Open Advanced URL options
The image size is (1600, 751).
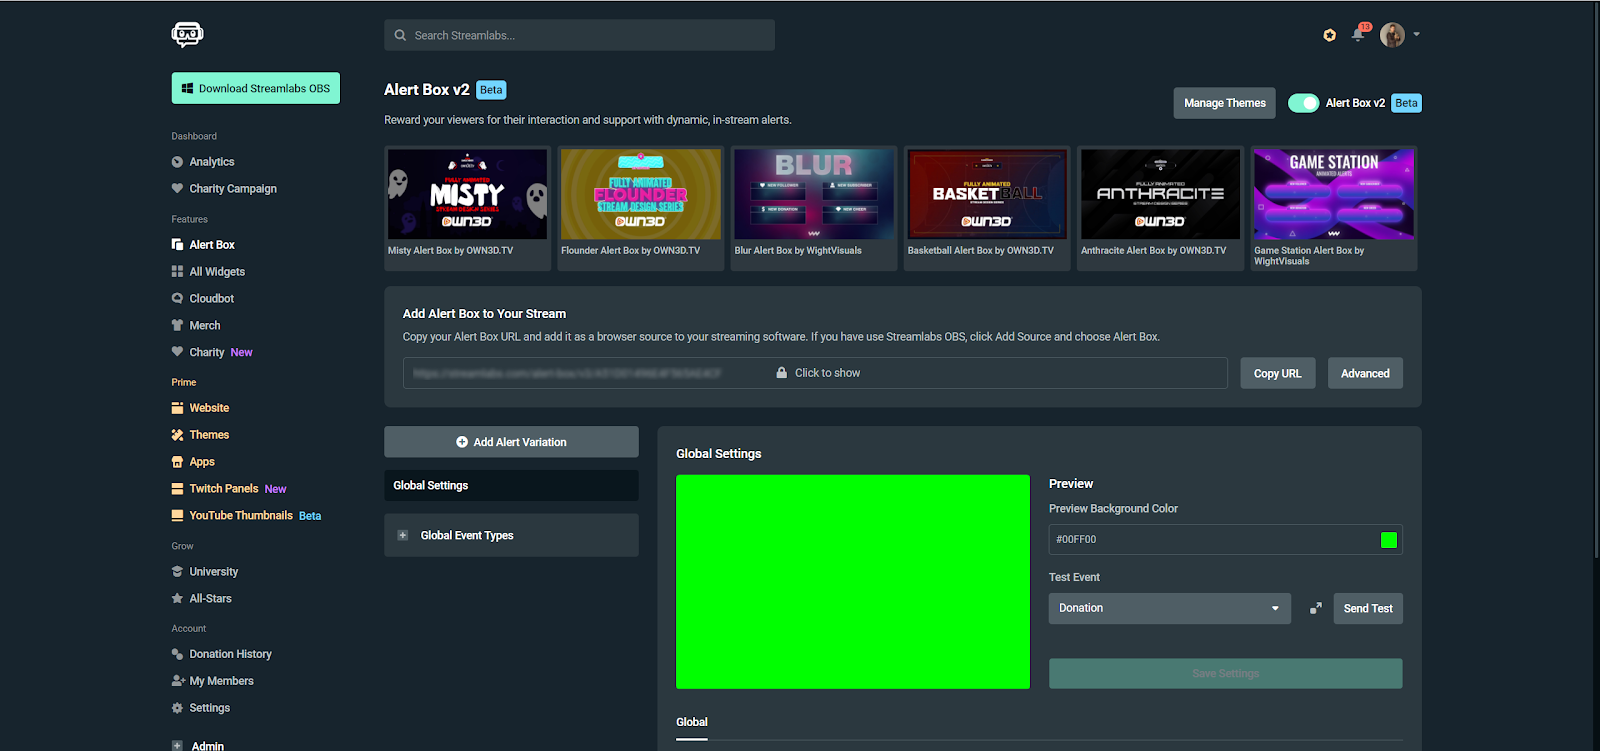click(1365, 373)
